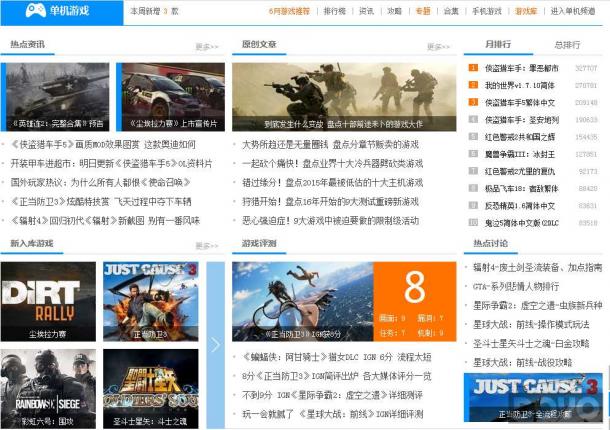Open rank 4 侠盗猎车手:圣安地列
Image resolution: width=610 pixels, height=430 pixels.
click(521, 120)
